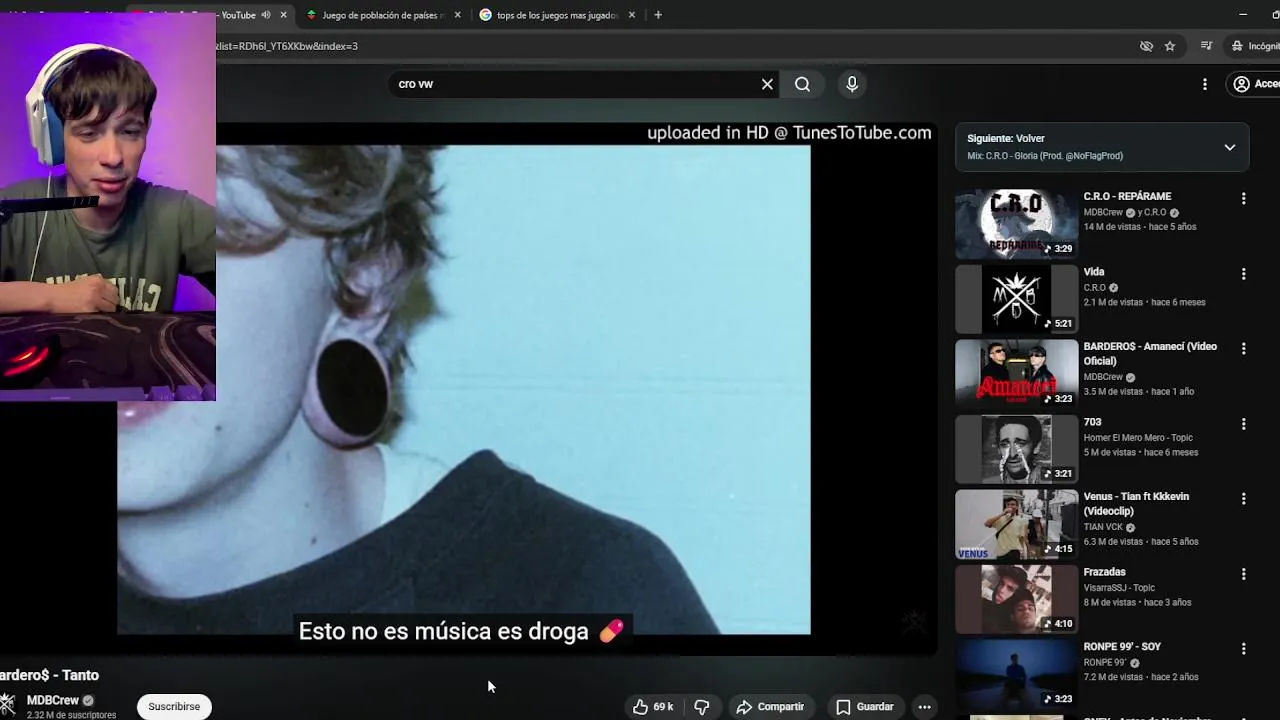Screen dimensions: 1280x720
Task: Dislike the video
Action: [702, 707]
